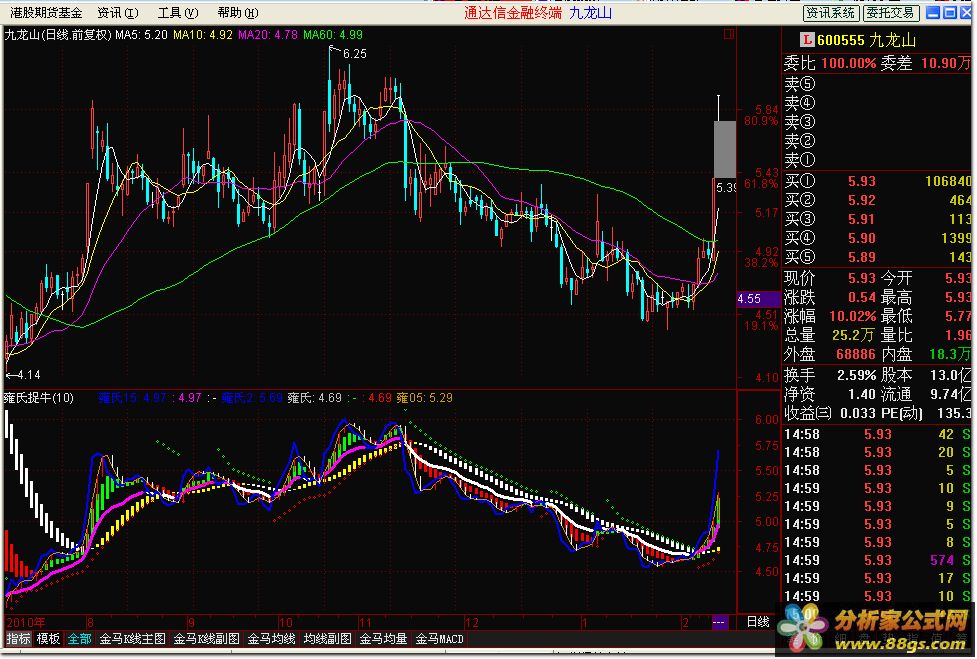977x659 pixels.
Task: Click the 买① price 5.93
Action: pyautogui.click(x=862, y=181)
